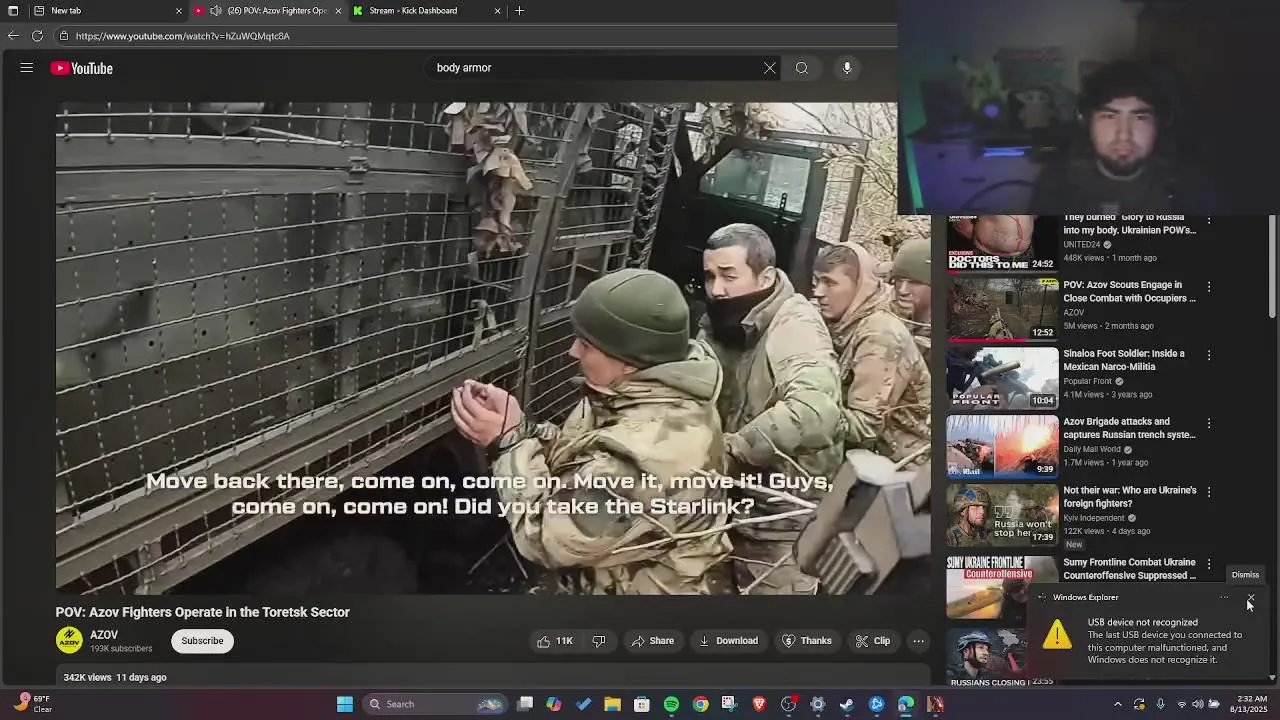Open the AZOV channel name link
Screen dimensions: 1280x720
[104, 635]
